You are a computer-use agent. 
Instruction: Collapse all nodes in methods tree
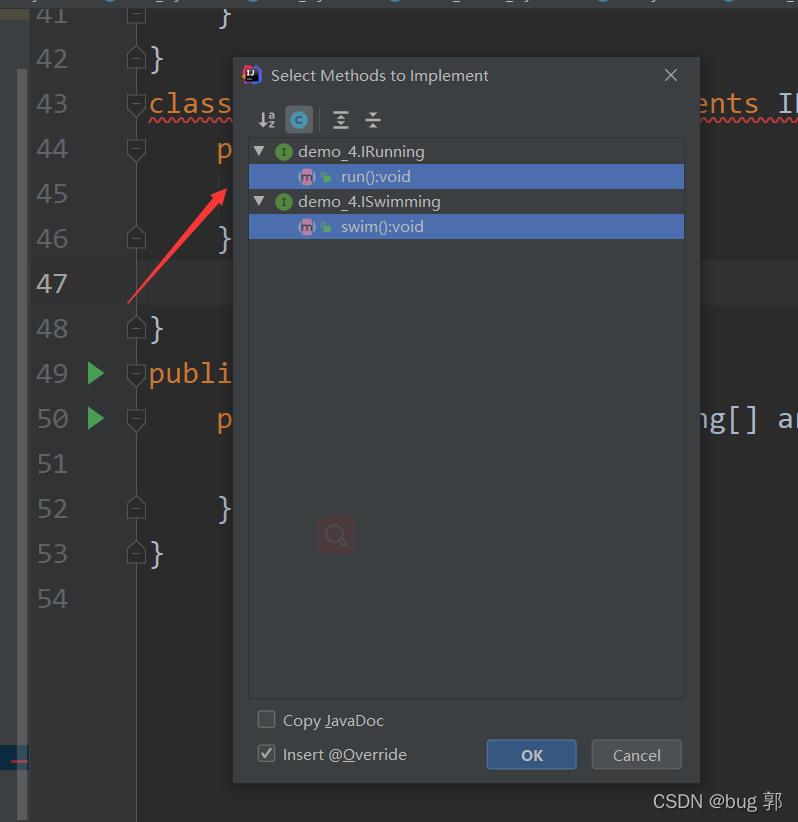point(373,120)
